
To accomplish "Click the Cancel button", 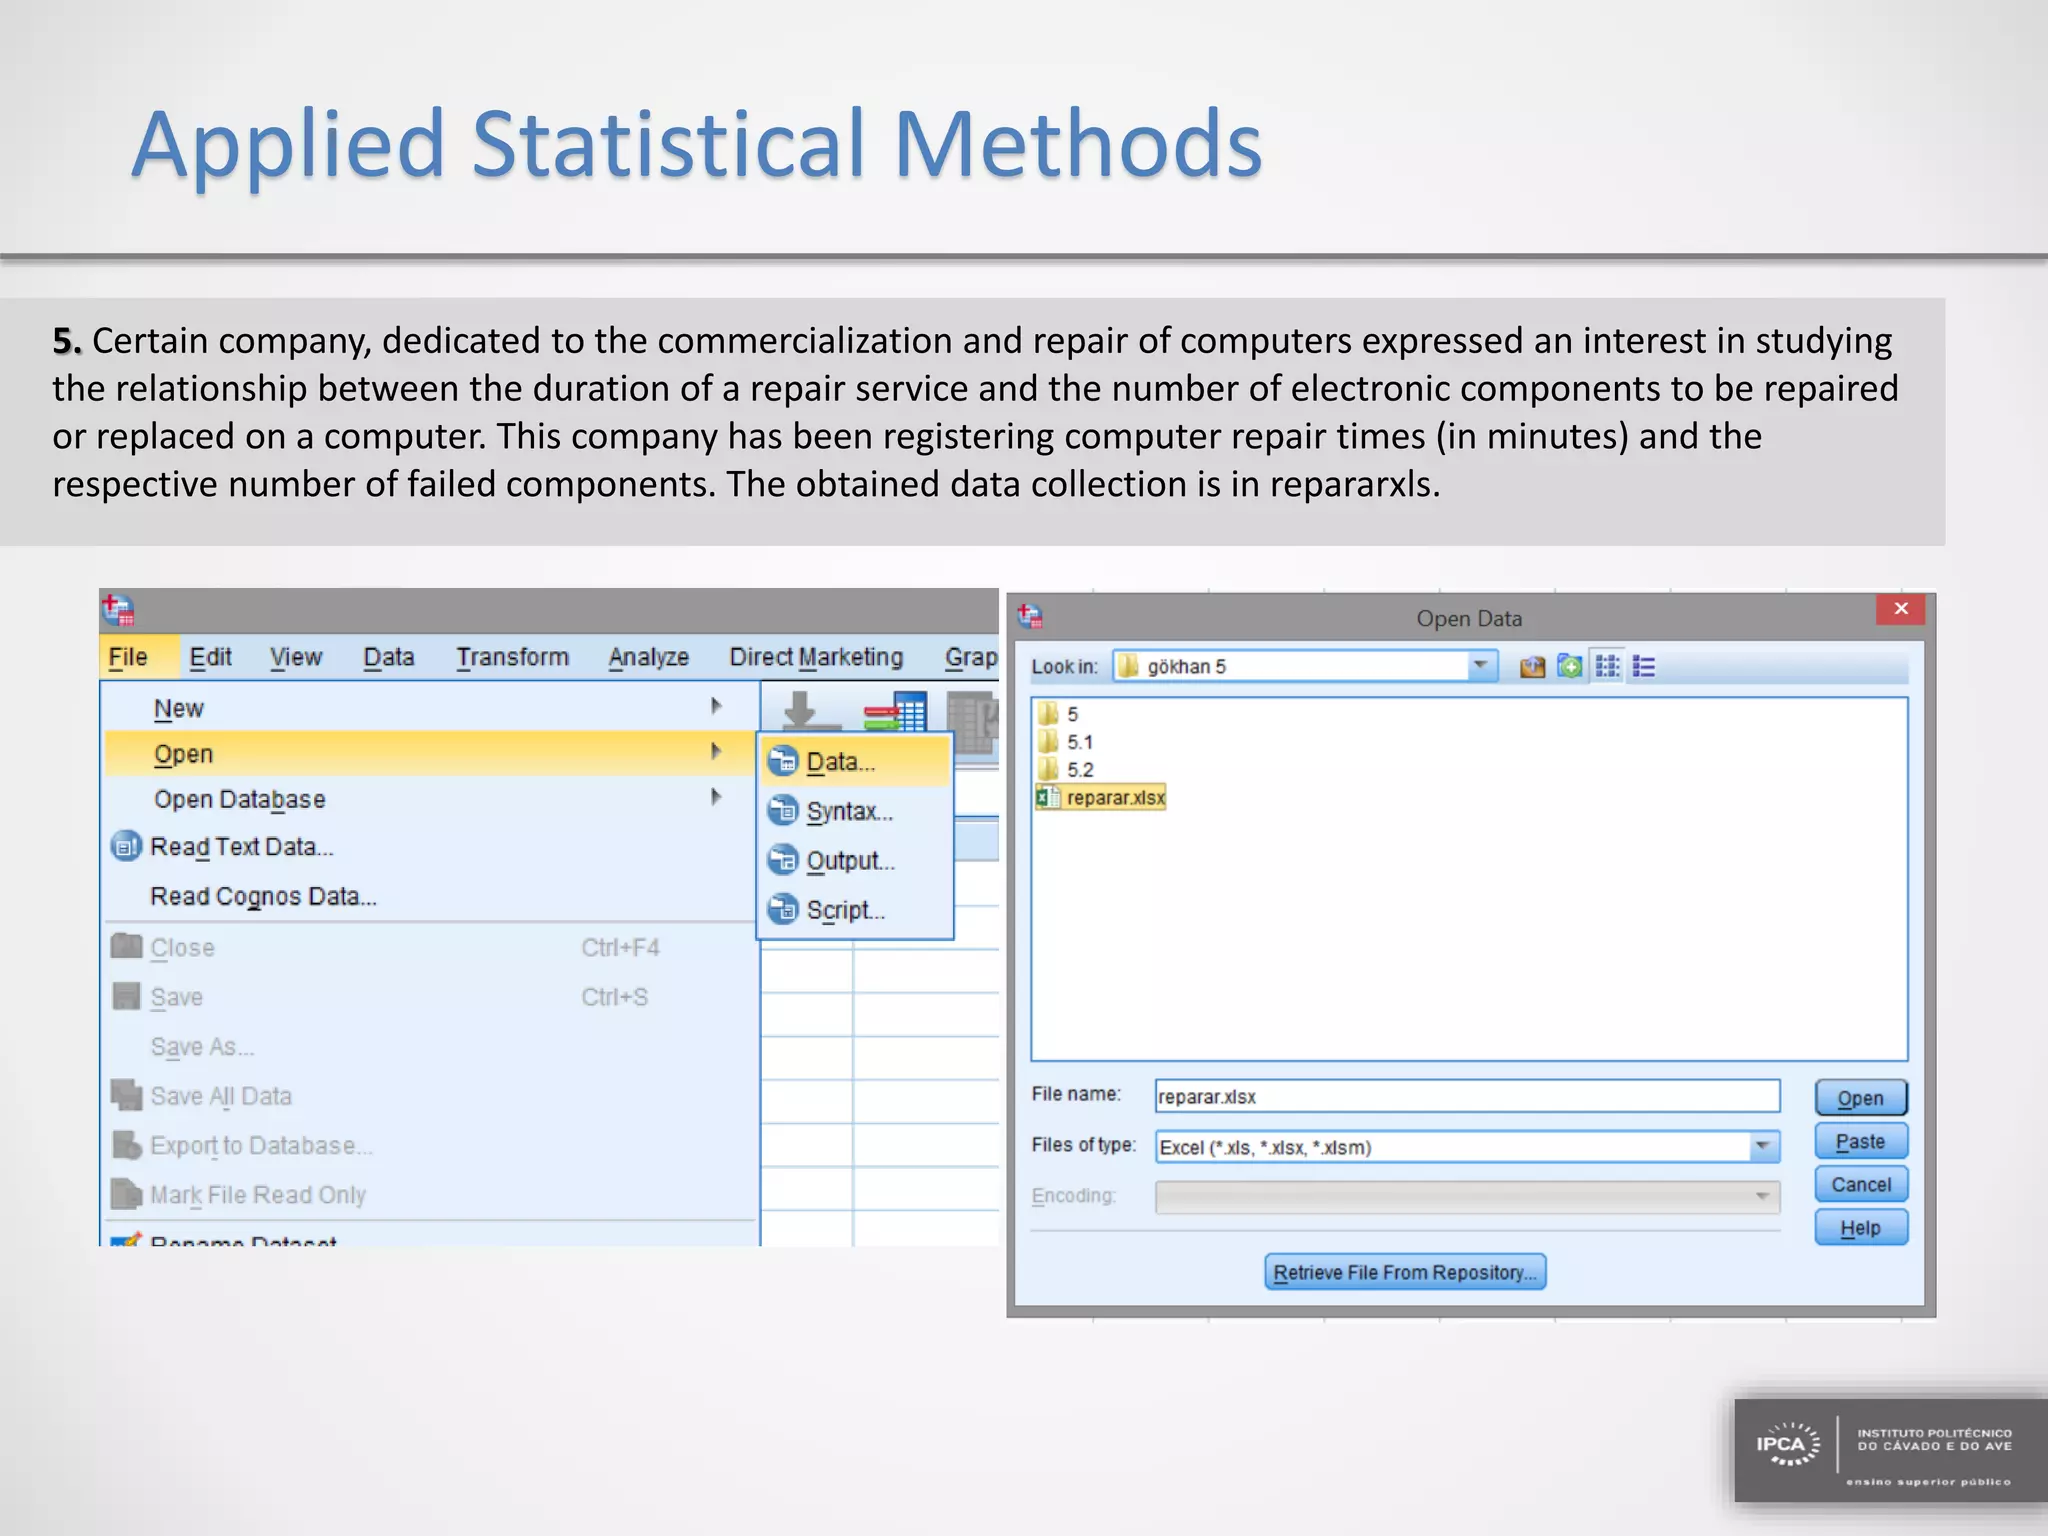I will coord(1861,1184).
